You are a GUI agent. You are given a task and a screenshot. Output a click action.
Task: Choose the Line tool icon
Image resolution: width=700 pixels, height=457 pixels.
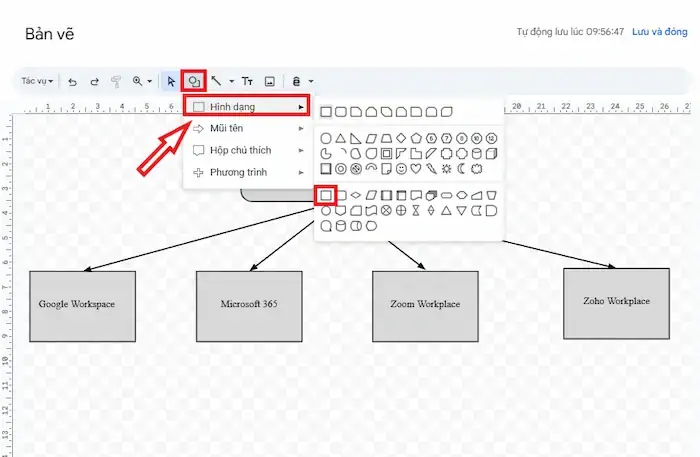(x=217, y=81)
